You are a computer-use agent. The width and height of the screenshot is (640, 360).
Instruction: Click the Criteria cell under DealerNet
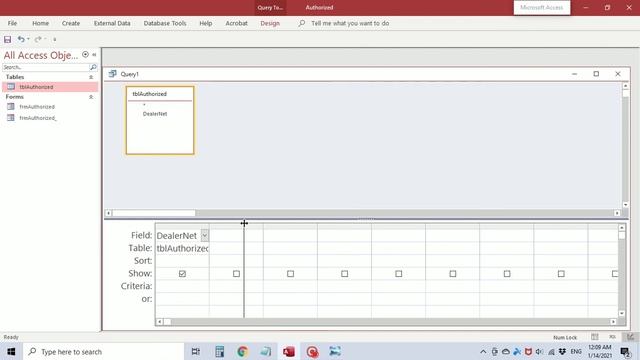(x=182, y=286)
